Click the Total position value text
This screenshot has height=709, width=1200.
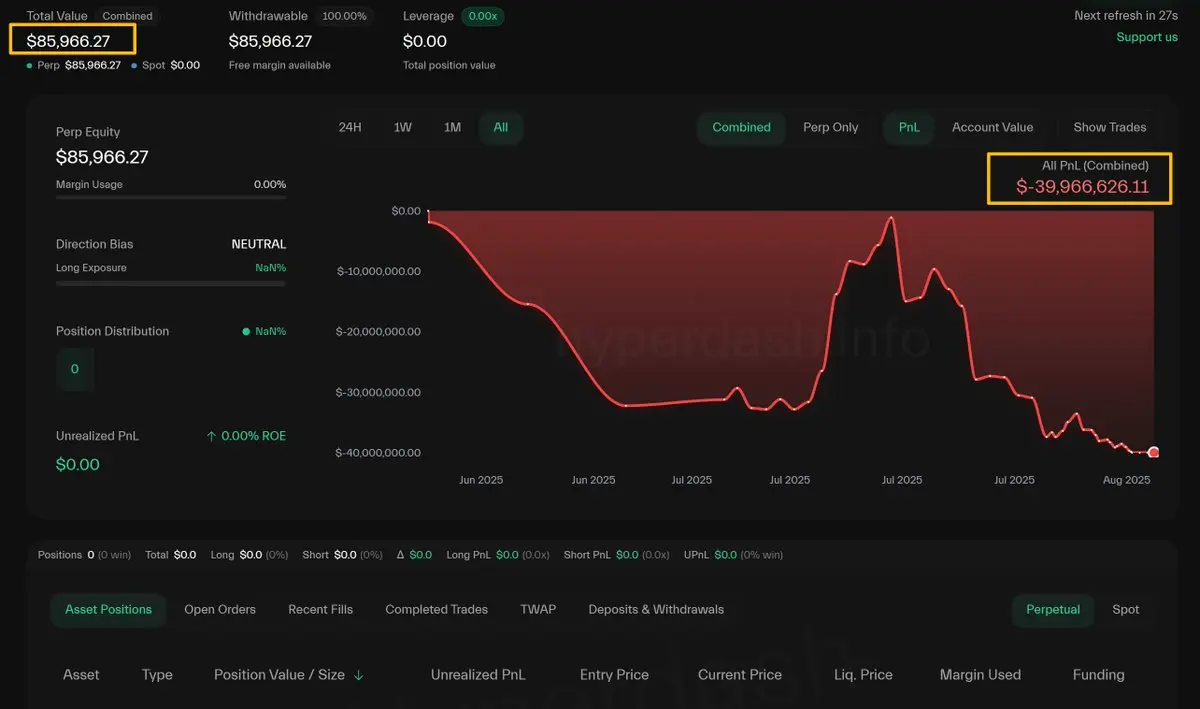449,65
